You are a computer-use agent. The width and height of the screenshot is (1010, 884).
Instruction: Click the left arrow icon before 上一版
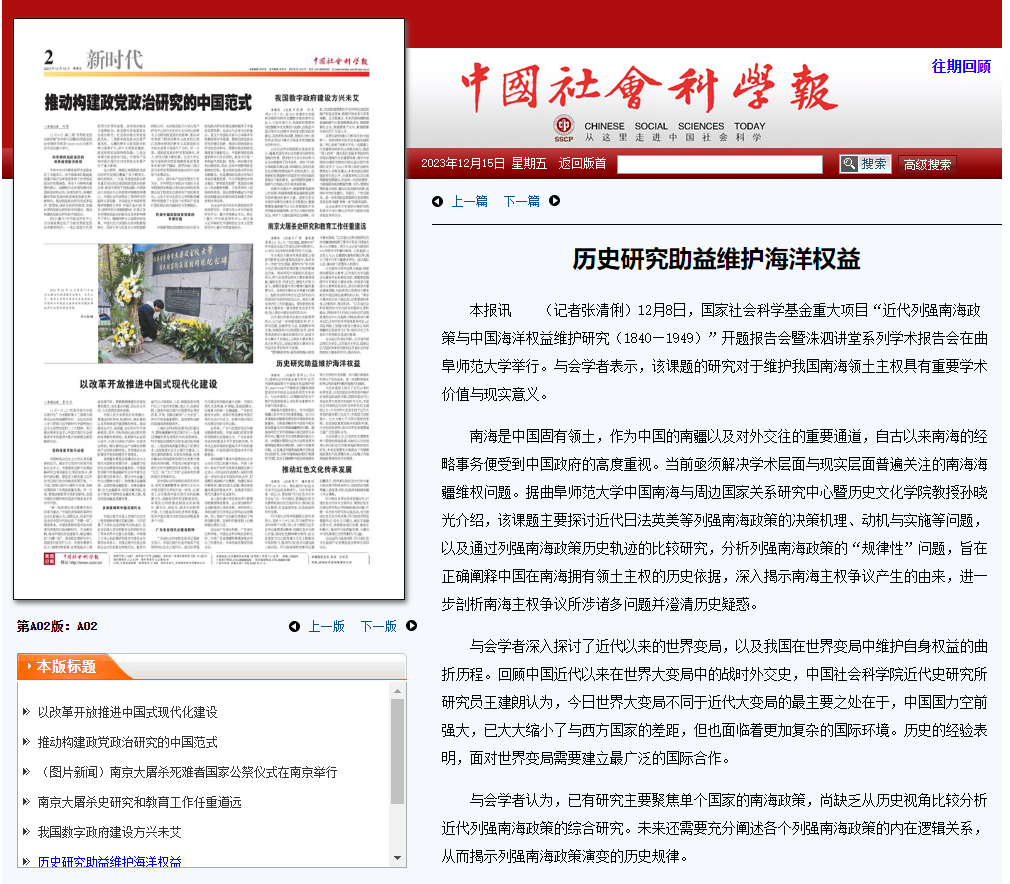(294, 626)
